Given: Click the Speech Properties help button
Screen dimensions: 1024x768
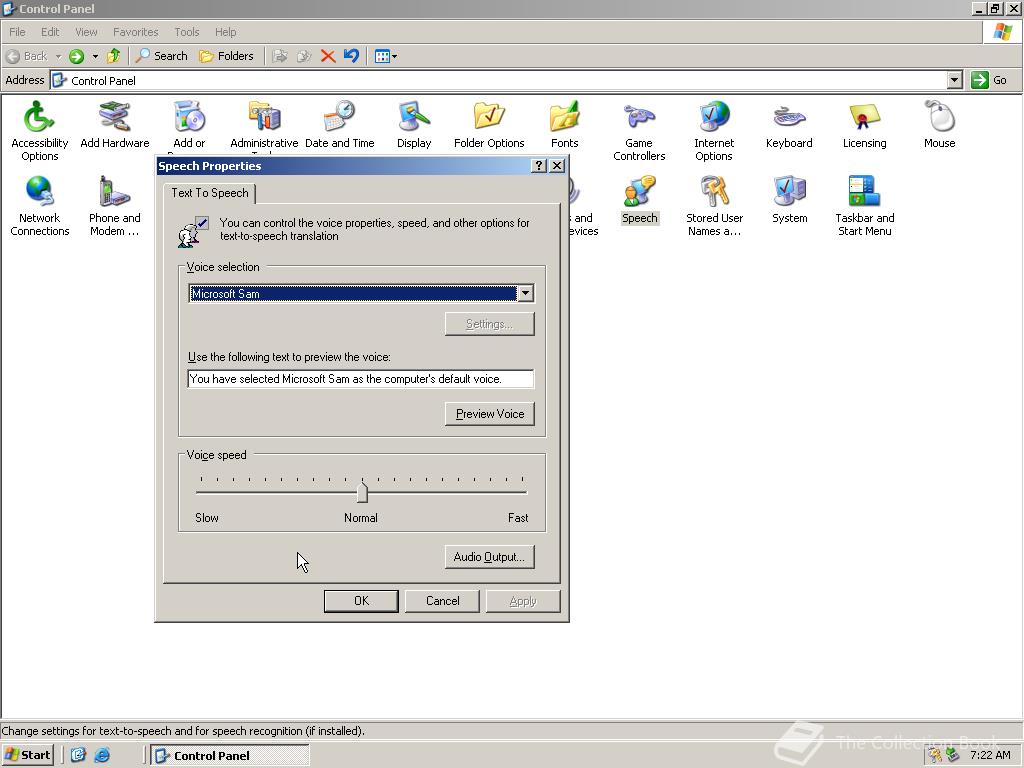Looking at the screenshot, I should tap(539, 166).
